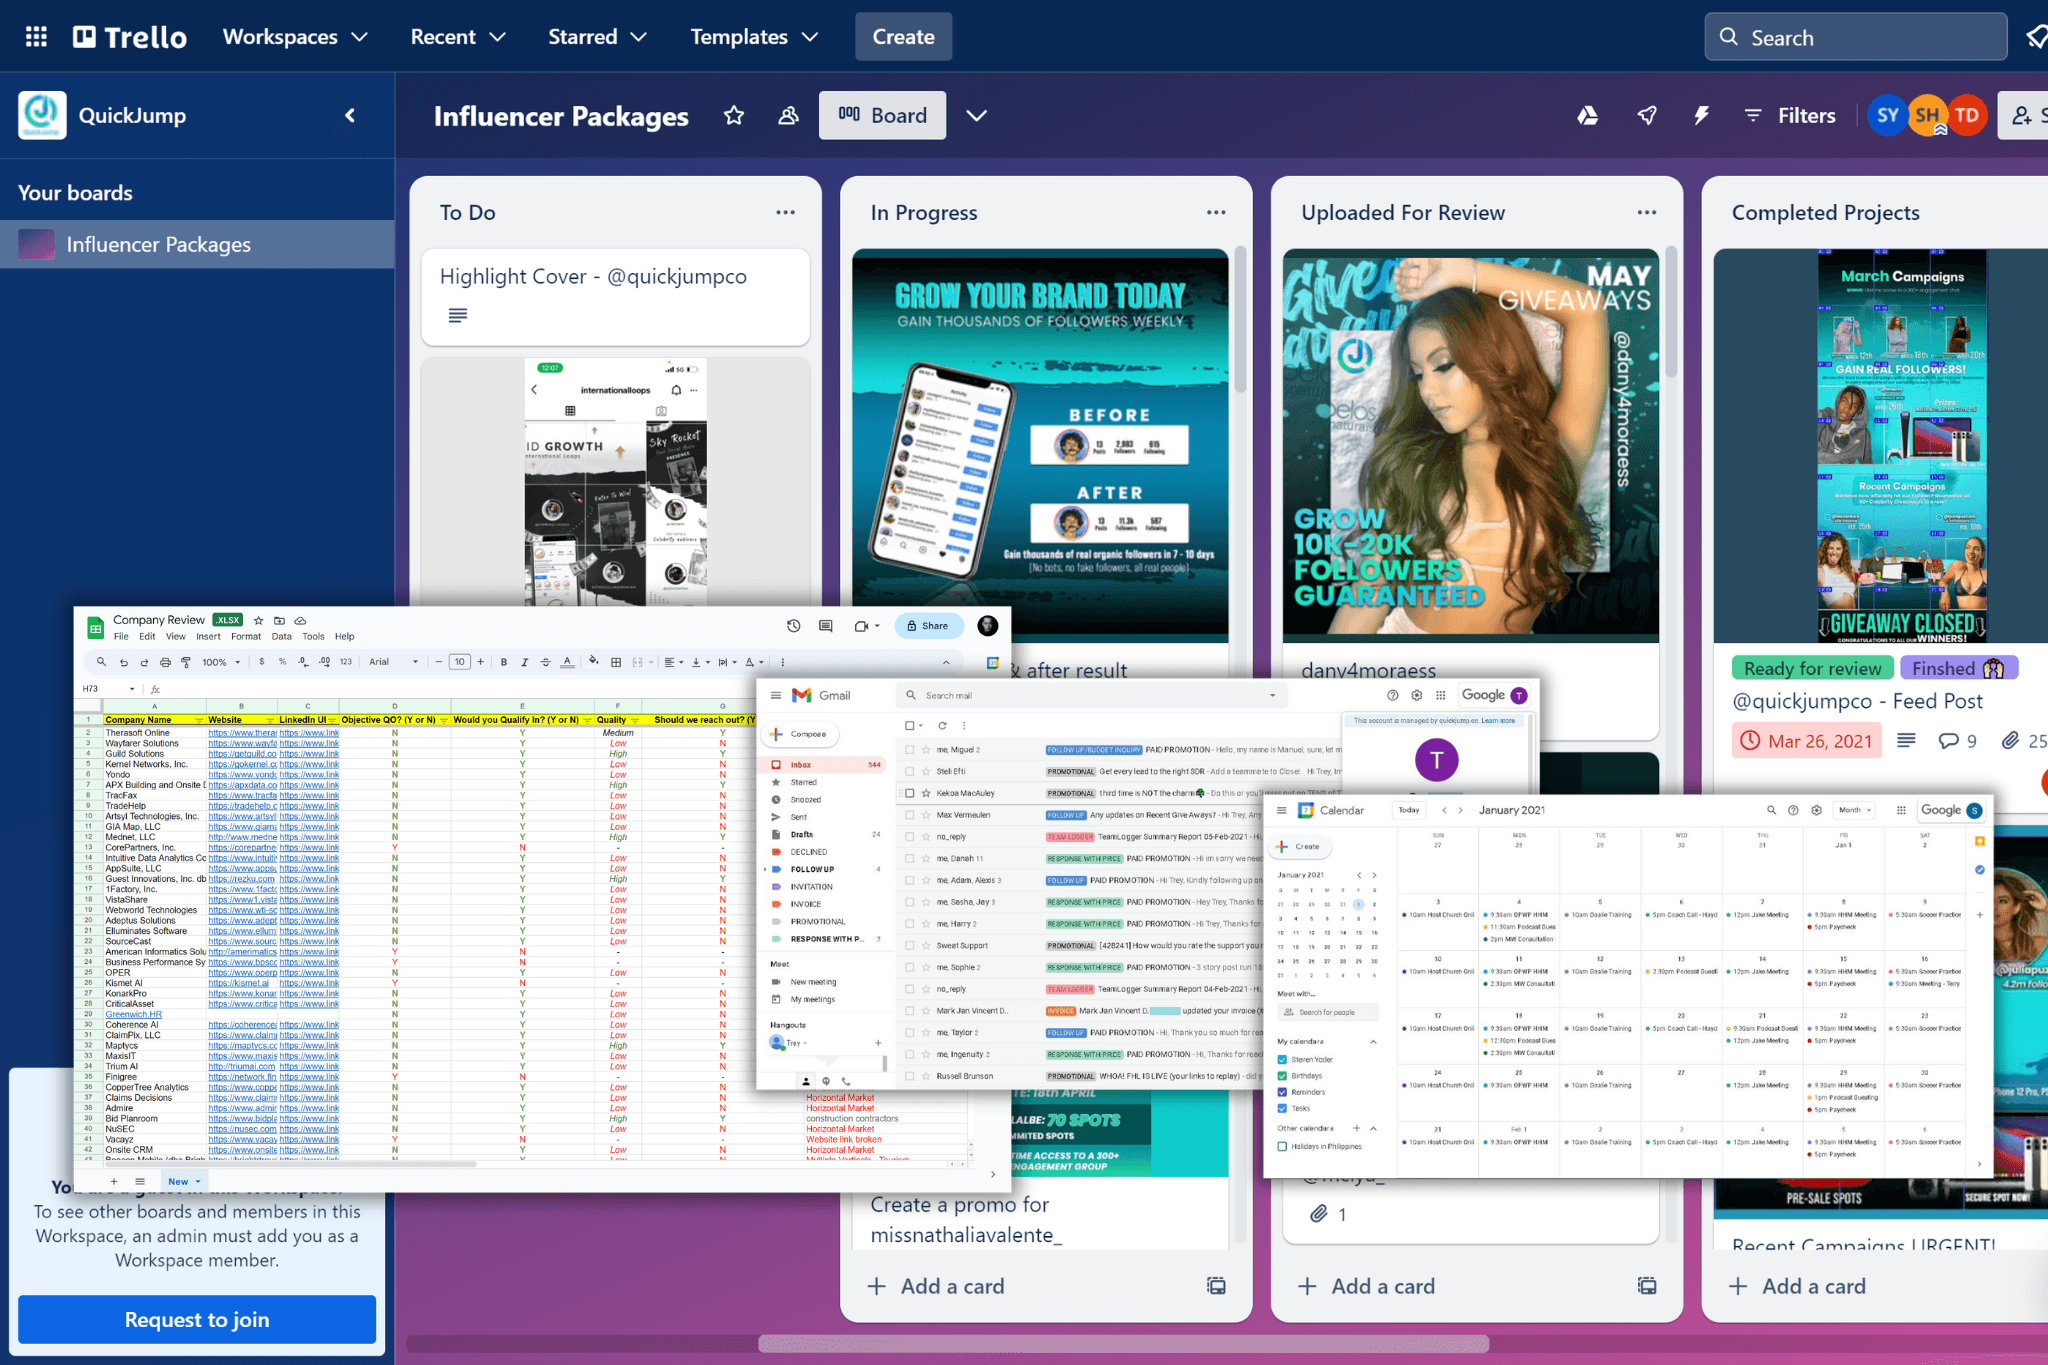This screenshot has height=1365, width=2048.
Task: Open the Gmail main menu hamburger
Action: [776, 695]
